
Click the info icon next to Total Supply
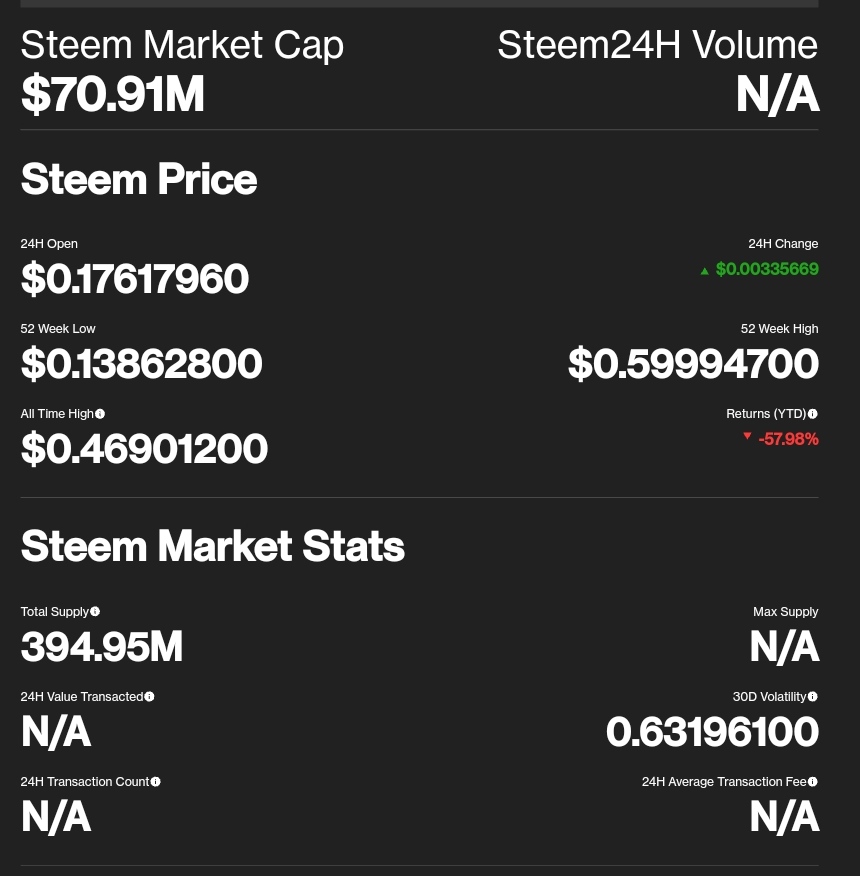[95, 612]
